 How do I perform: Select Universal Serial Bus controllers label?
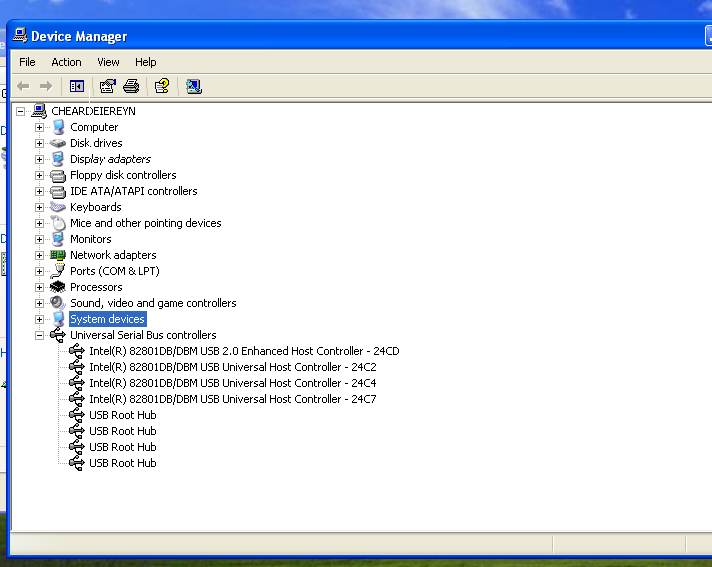tap(143, 335)
